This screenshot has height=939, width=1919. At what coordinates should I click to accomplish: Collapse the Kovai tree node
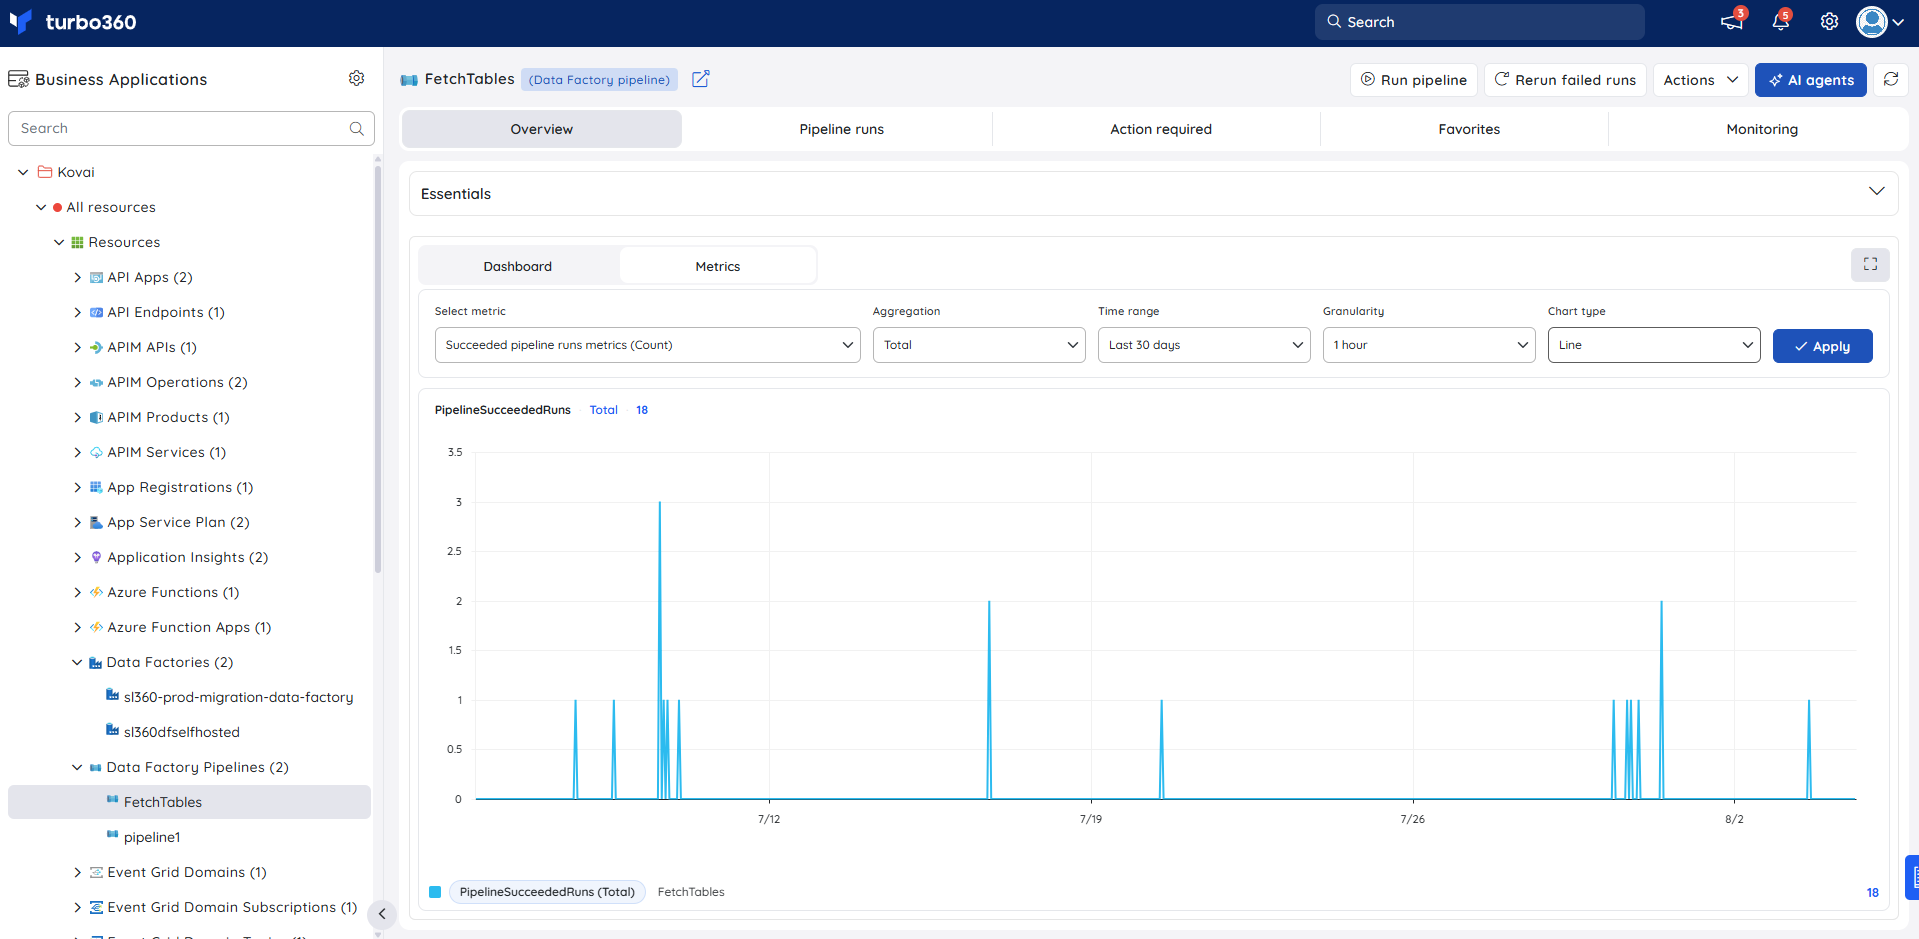[23, 172]
